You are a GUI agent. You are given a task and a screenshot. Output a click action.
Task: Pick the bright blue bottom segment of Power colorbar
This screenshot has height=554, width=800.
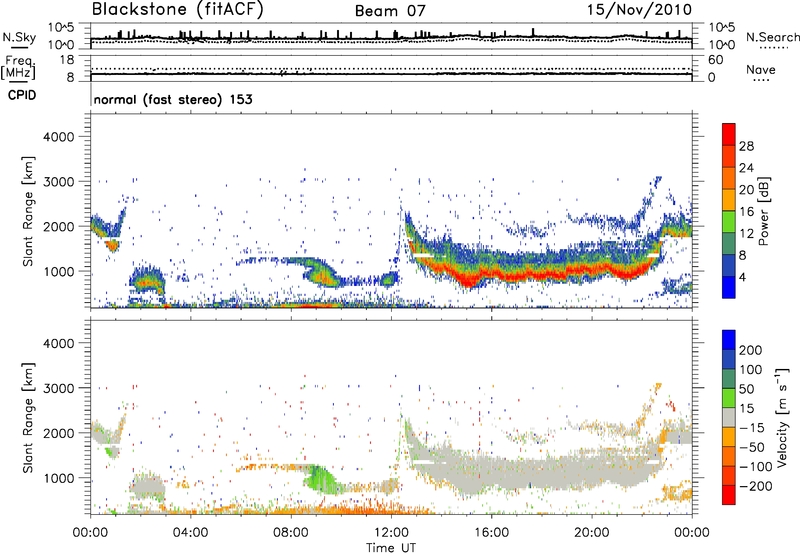tap(729, 287)
